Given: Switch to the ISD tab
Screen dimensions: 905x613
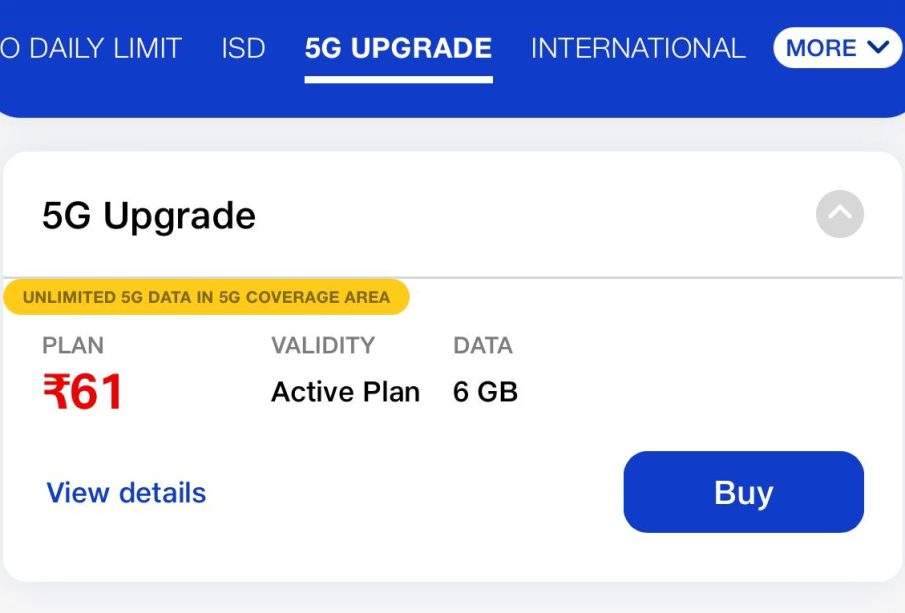Looking at the screenshot, I should click(244, 48).
